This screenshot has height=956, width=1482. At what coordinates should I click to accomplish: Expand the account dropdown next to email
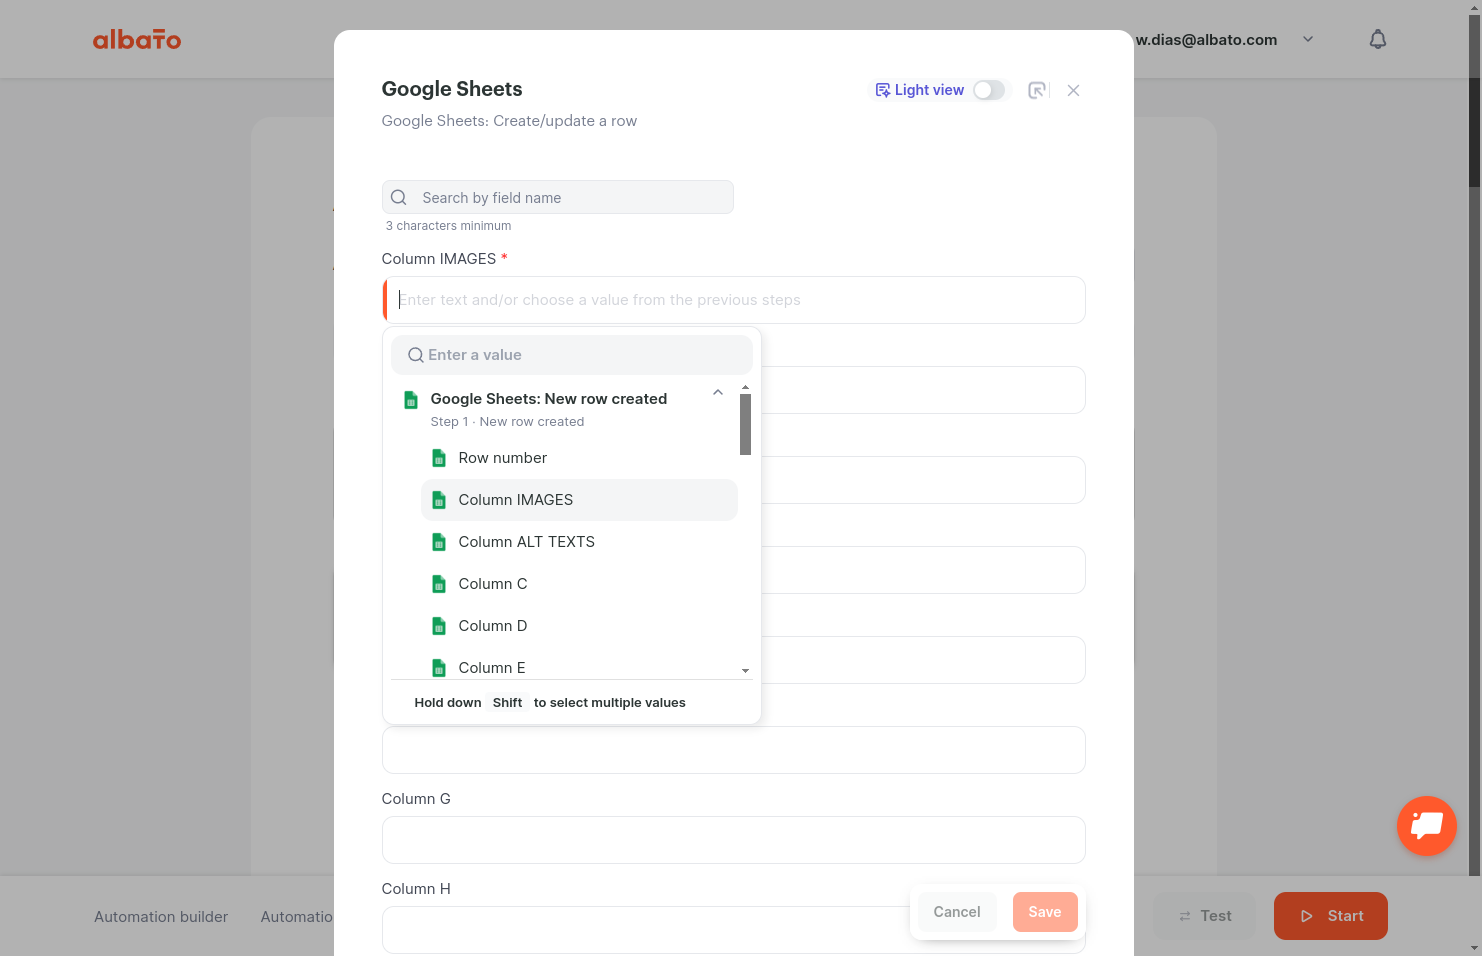(x=1308, y=40)
